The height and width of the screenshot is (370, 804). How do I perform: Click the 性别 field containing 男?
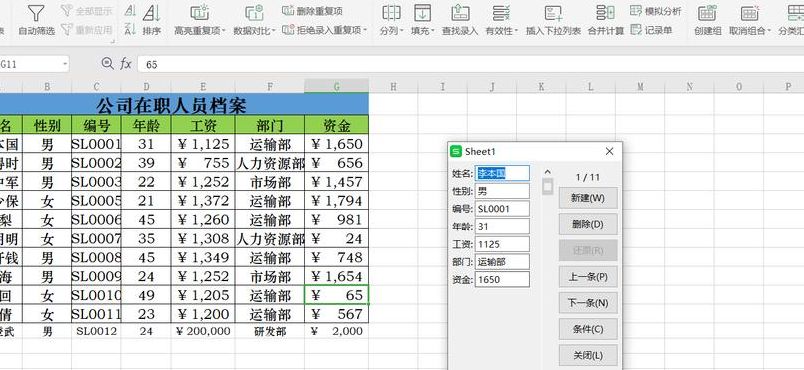pos(502,191)
